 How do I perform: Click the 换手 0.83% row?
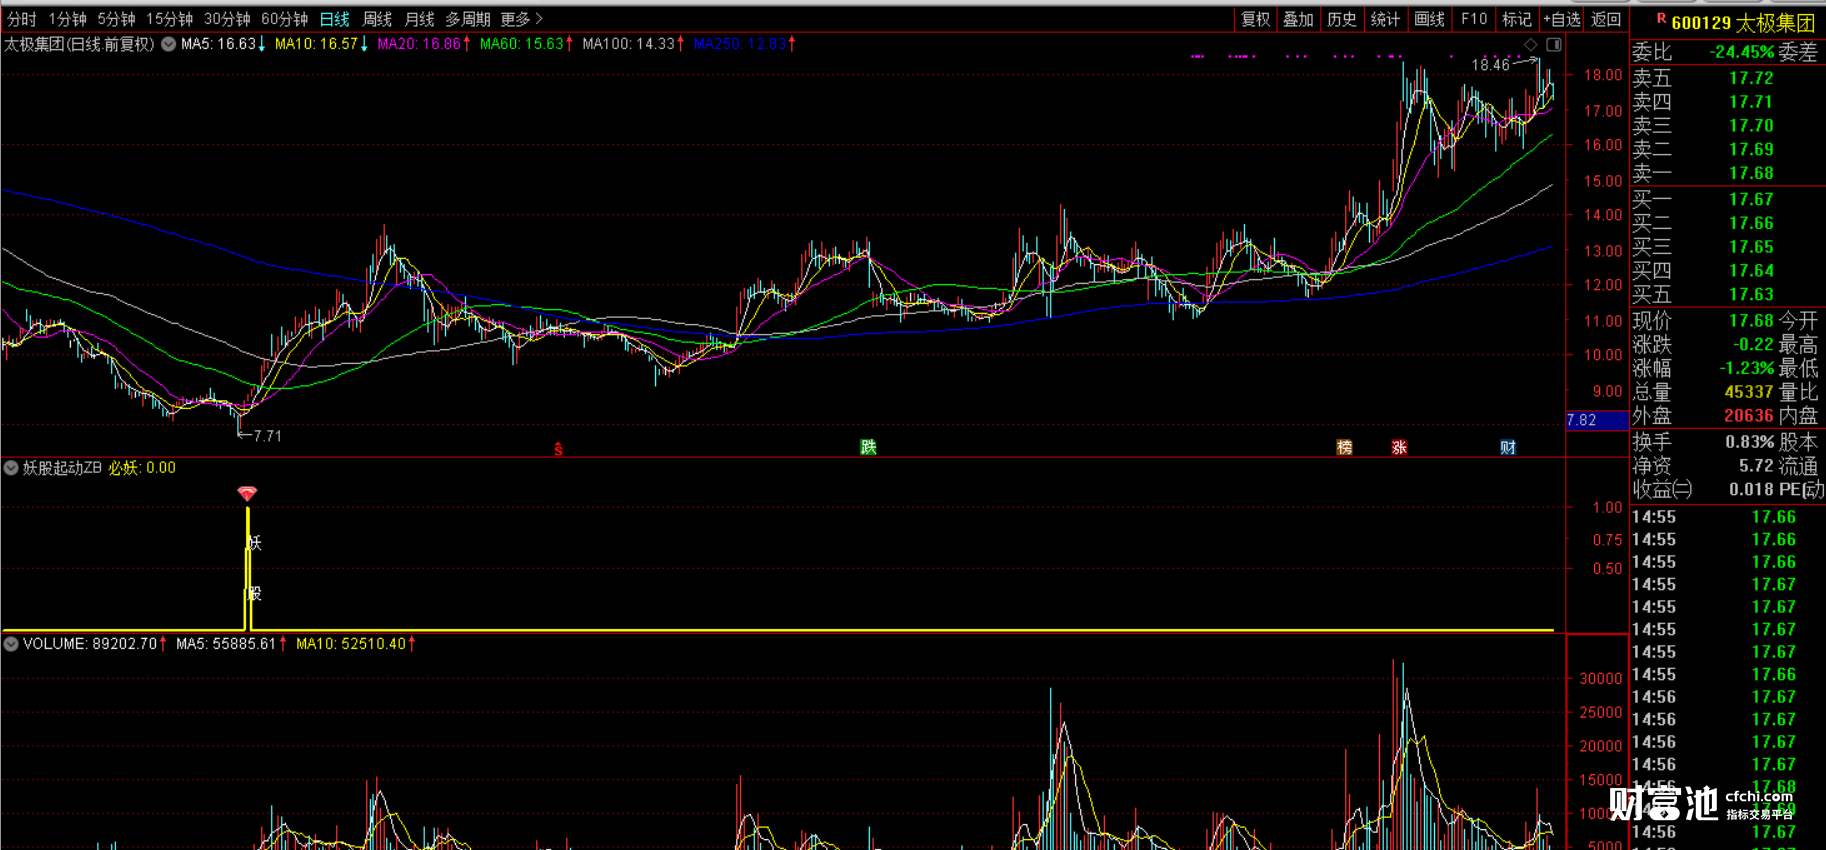(1703, 442)
